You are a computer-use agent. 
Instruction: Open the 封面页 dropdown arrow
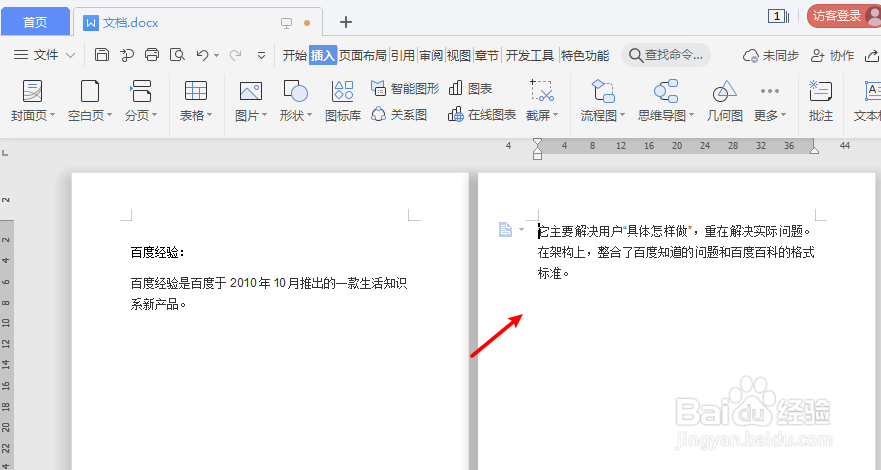52,115
